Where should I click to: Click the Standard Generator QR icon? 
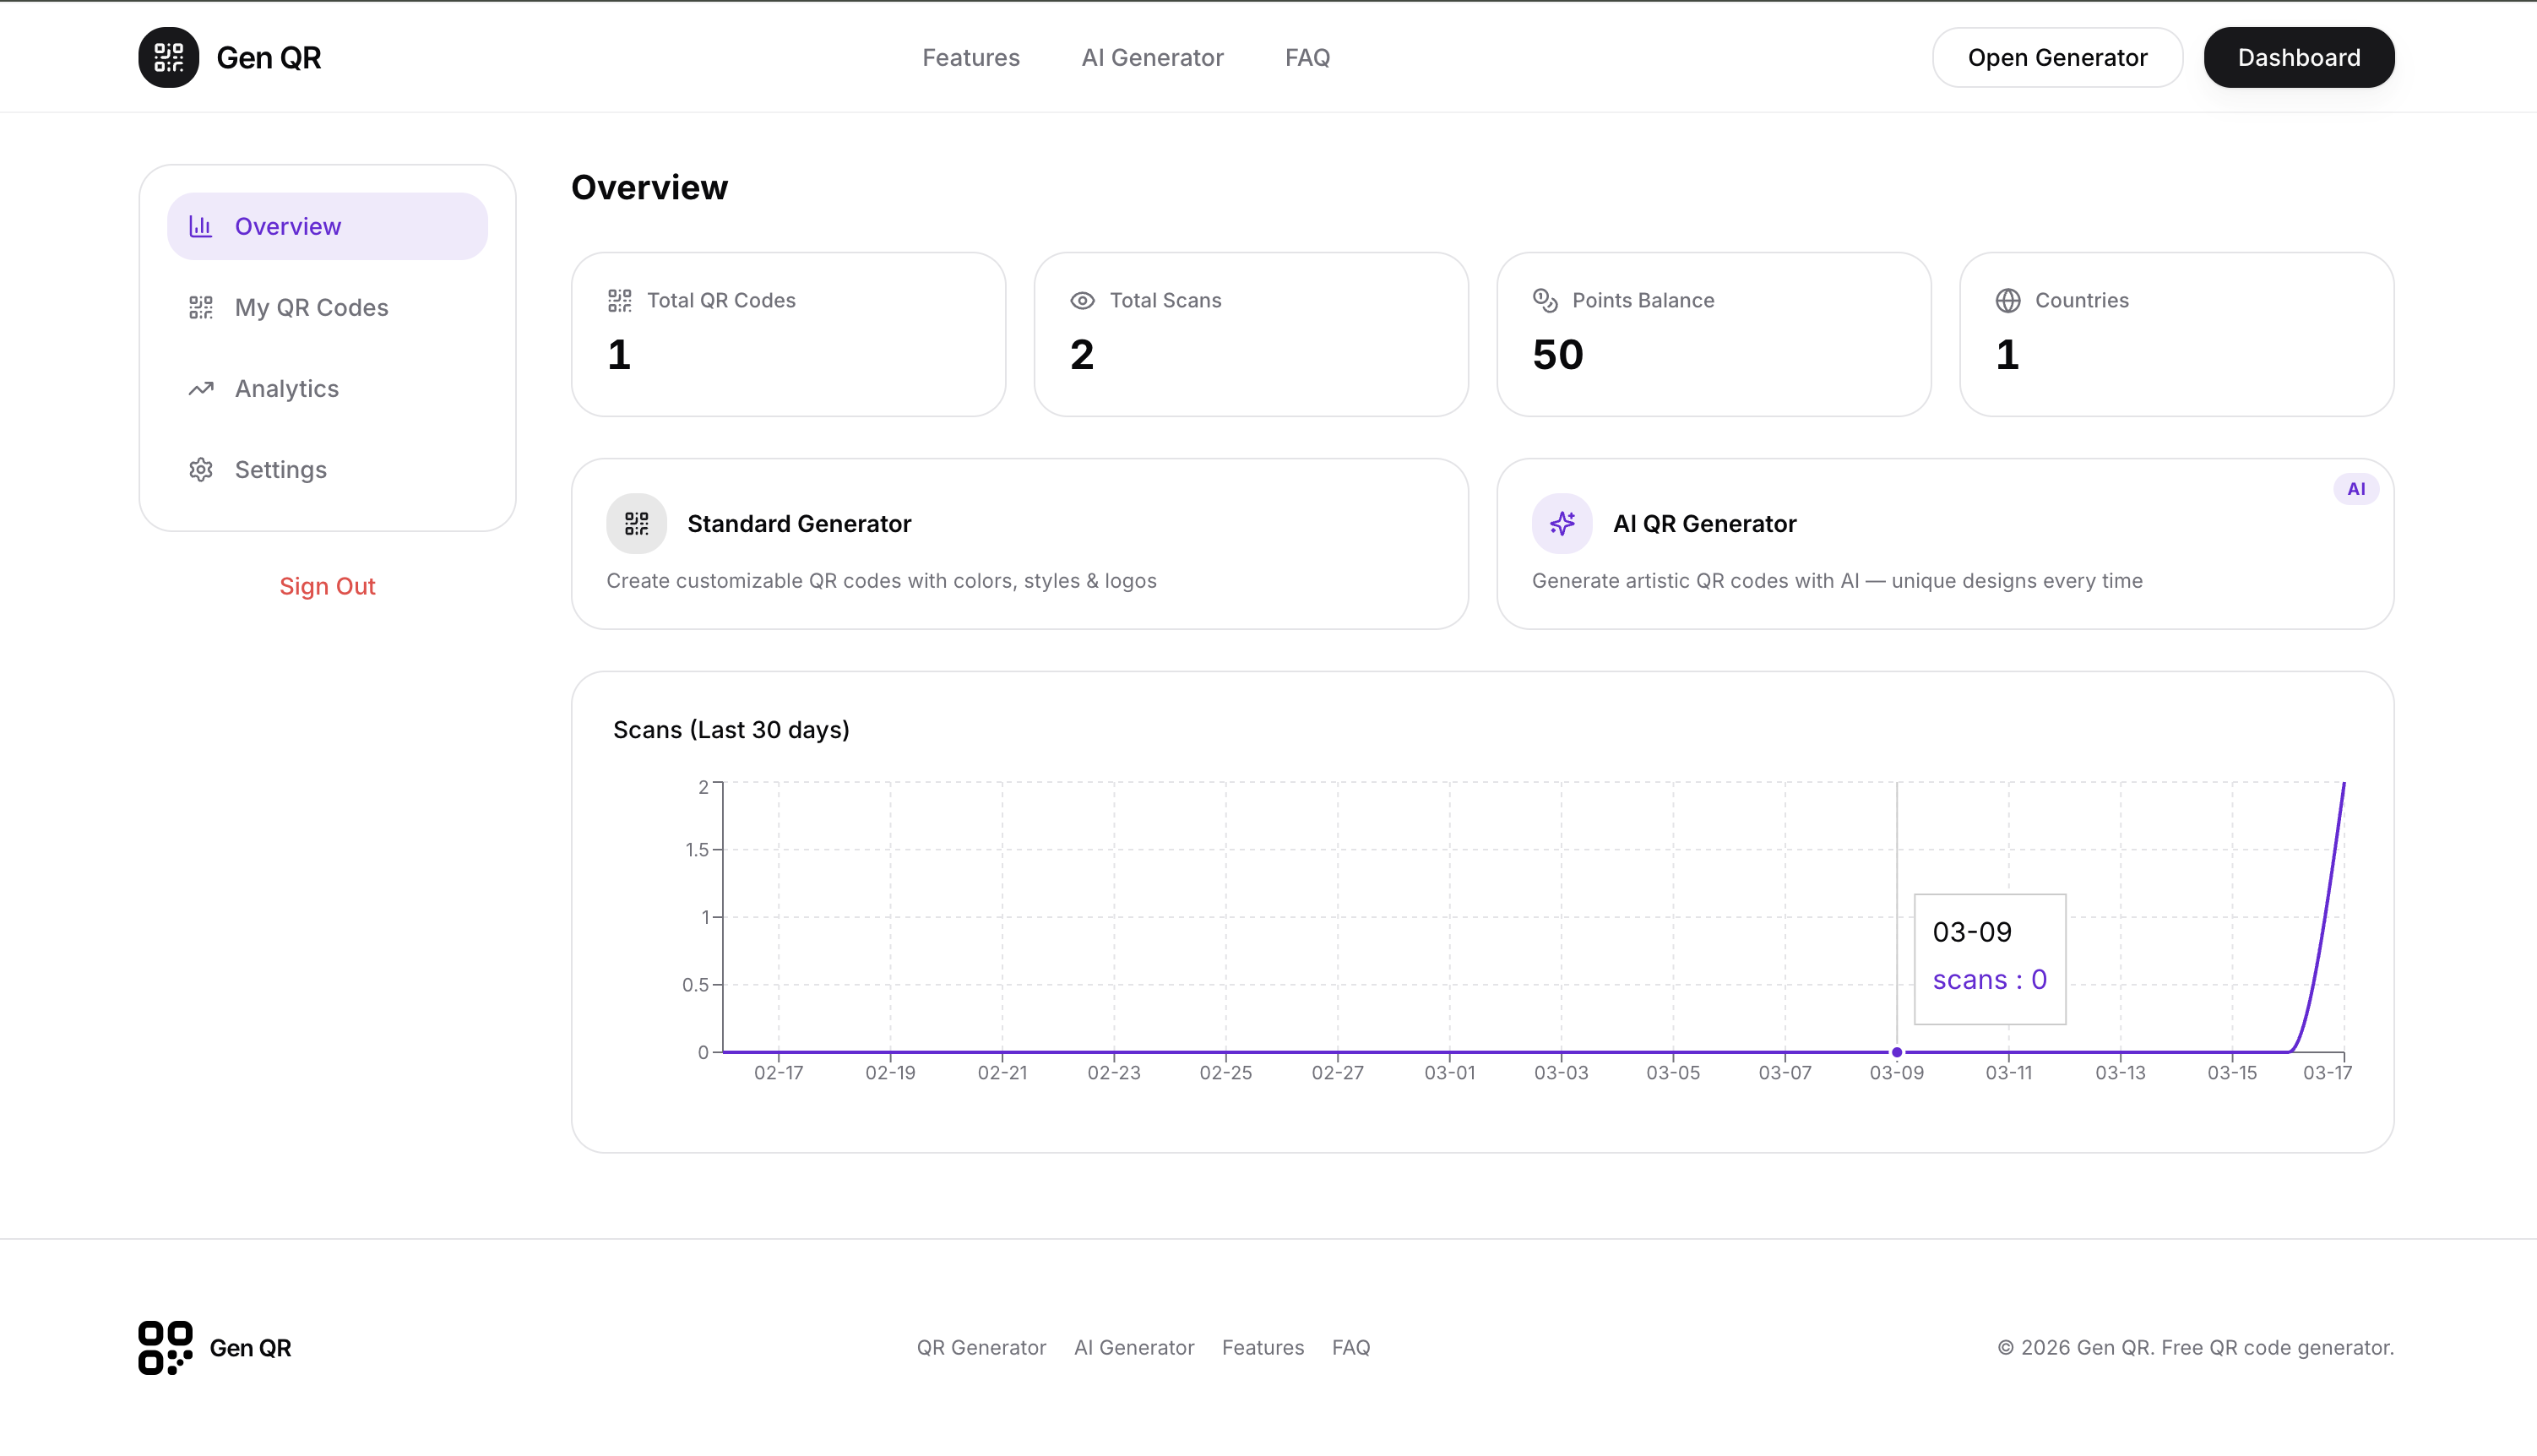pos(636,523)
